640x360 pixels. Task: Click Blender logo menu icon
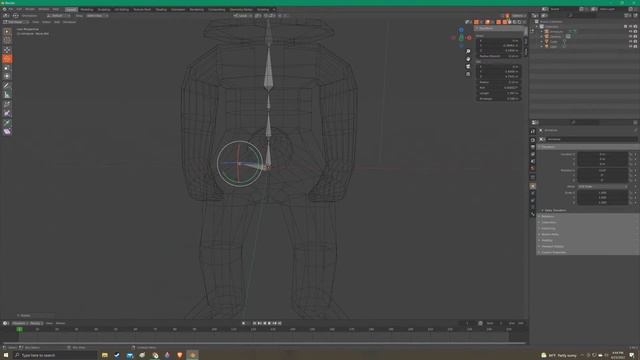(4, 9)
